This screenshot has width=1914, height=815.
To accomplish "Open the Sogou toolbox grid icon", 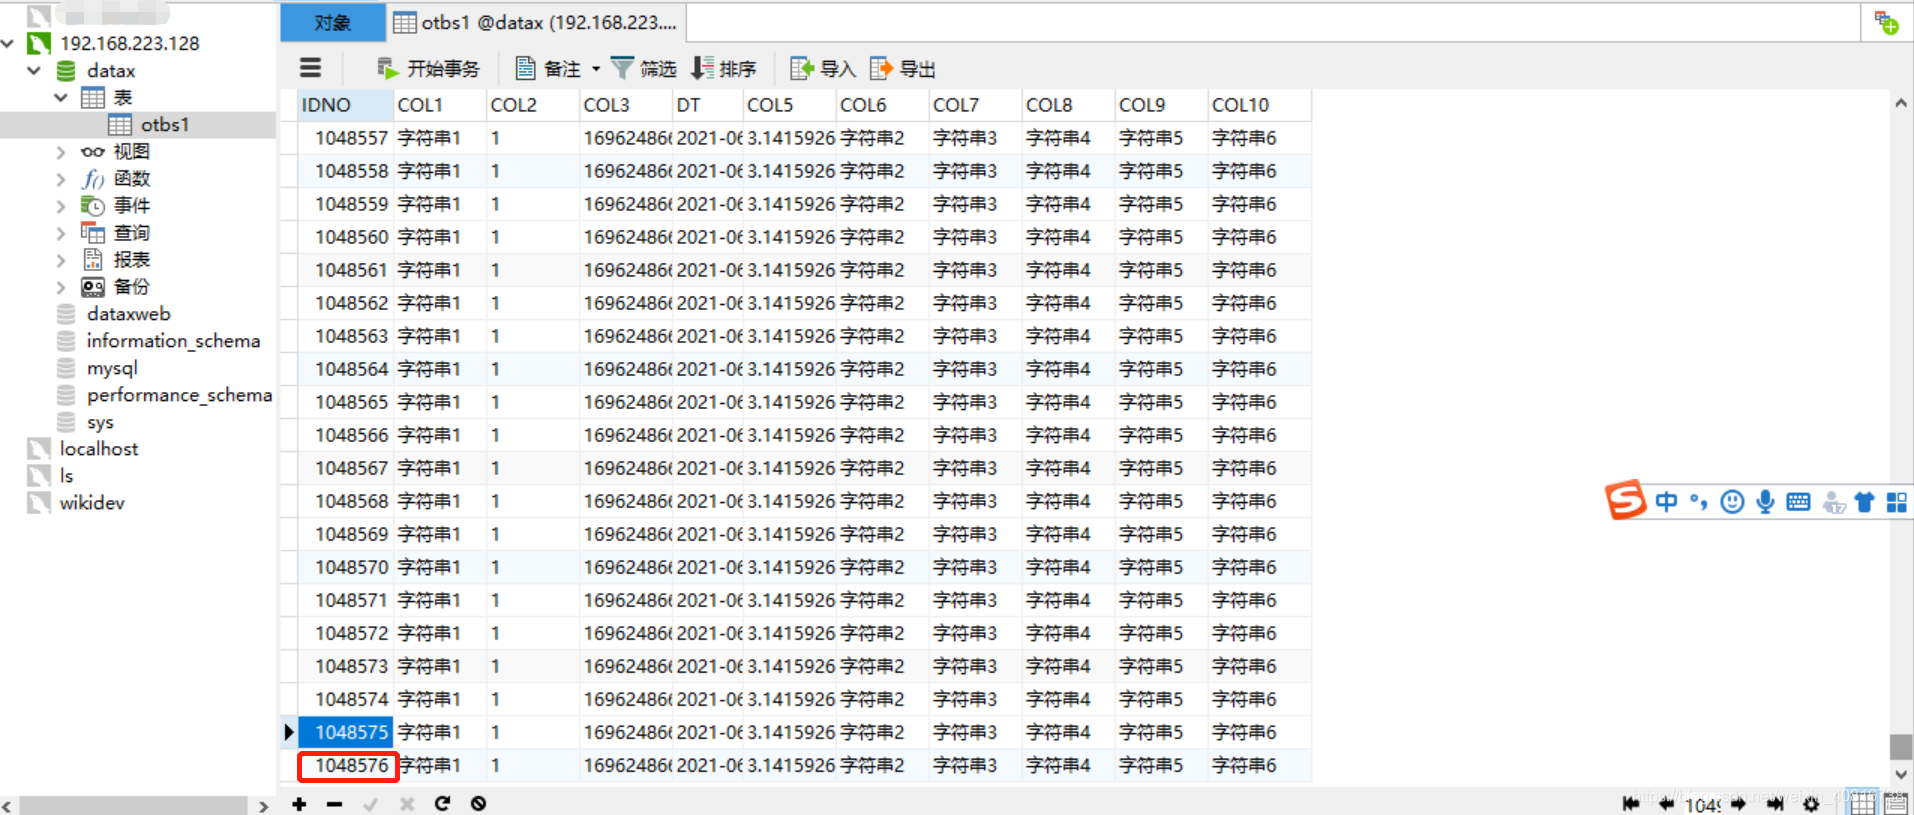I will pos(1896,502).
